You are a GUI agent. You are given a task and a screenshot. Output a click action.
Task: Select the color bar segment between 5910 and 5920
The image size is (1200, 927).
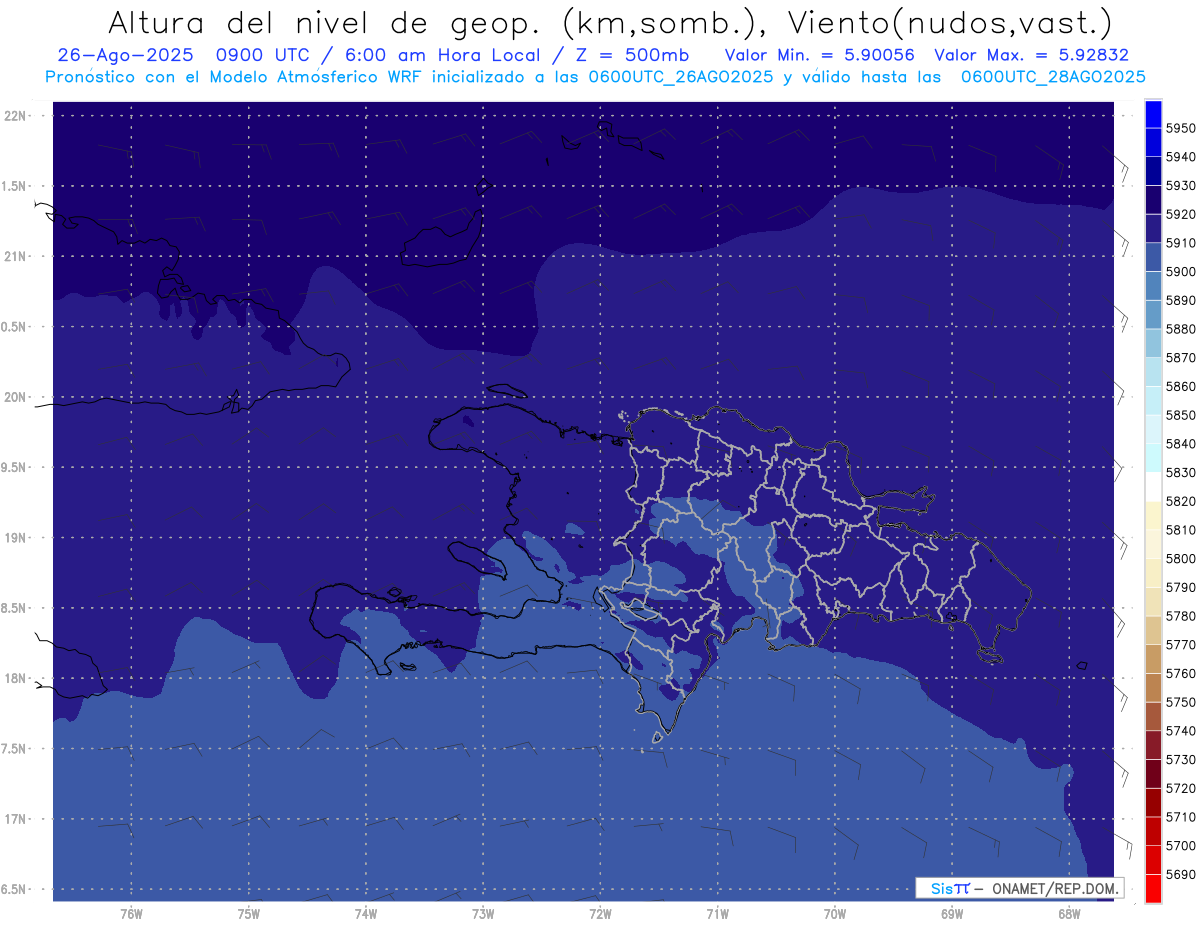1153,228
